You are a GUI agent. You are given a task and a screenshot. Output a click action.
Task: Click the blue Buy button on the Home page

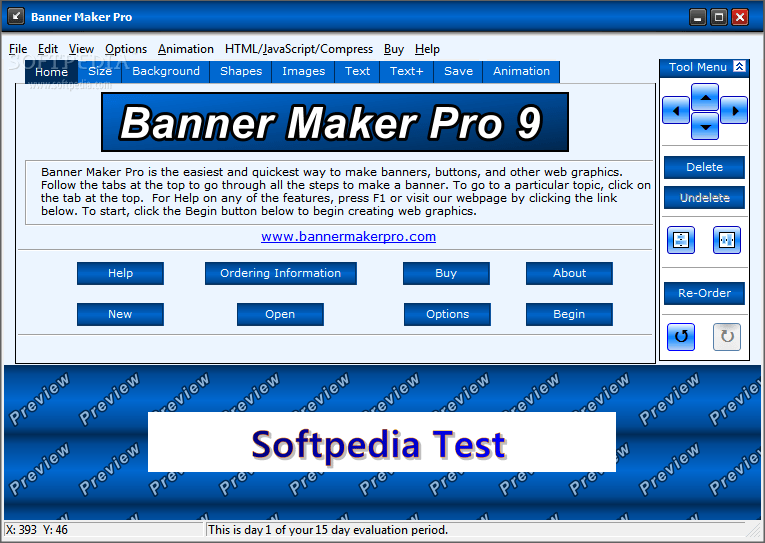coord(446,273)
